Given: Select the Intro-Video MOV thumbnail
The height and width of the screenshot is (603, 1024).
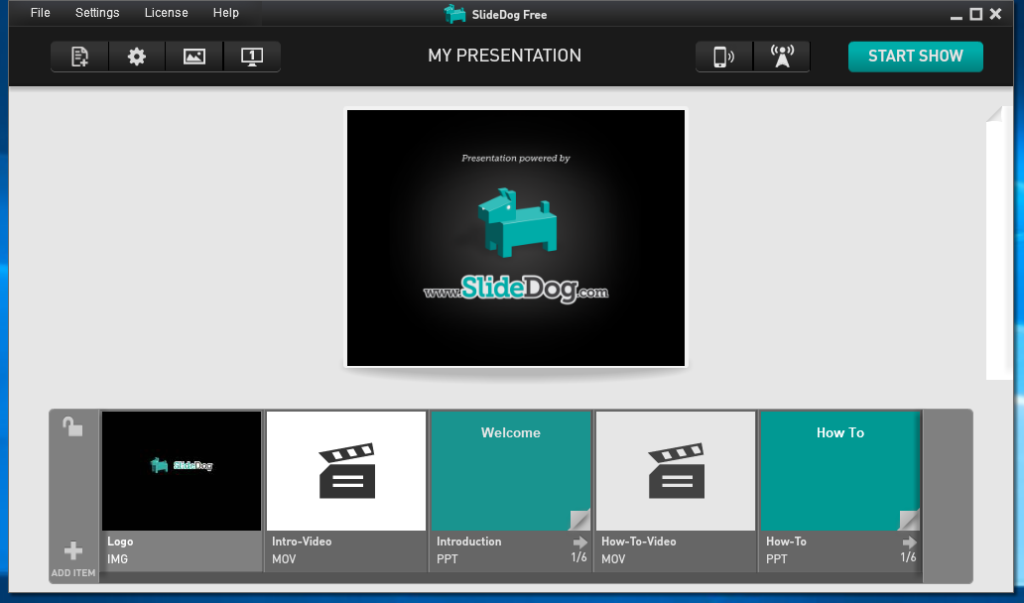Looking at the screenshot, I should click(x=345, y=470).
